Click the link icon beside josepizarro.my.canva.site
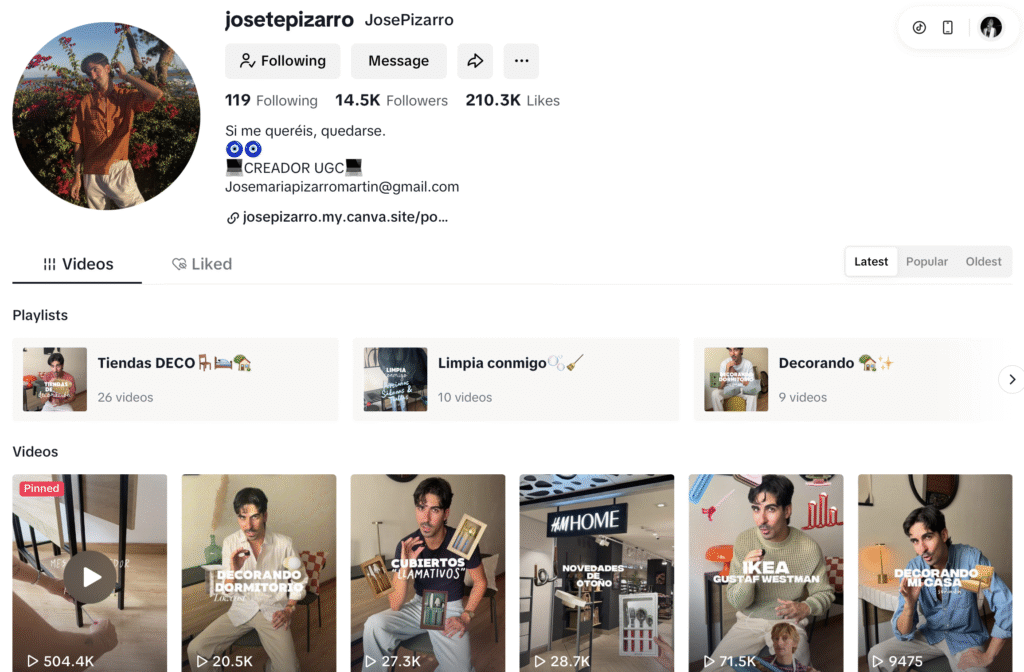This screenshot has width=1024, height=672. click(232, 218)
